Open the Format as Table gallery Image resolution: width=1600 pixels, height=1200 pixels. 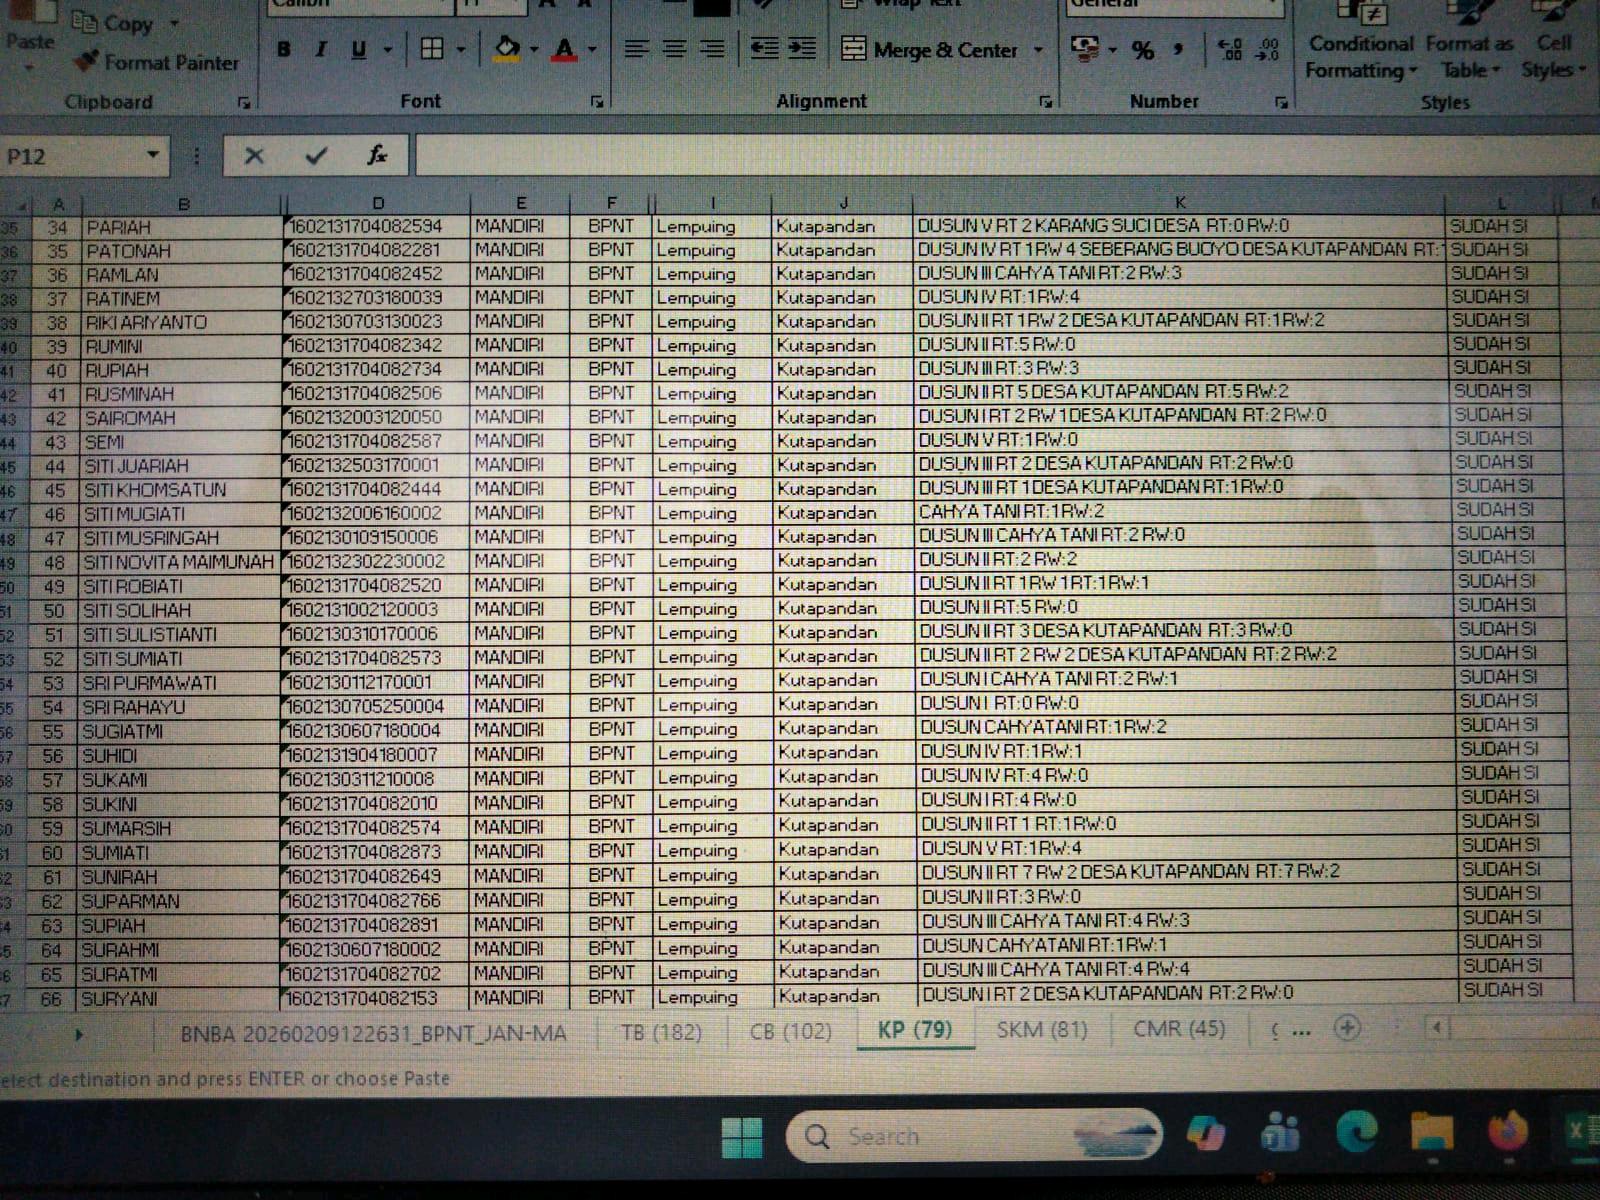(x=1469, y=44)
